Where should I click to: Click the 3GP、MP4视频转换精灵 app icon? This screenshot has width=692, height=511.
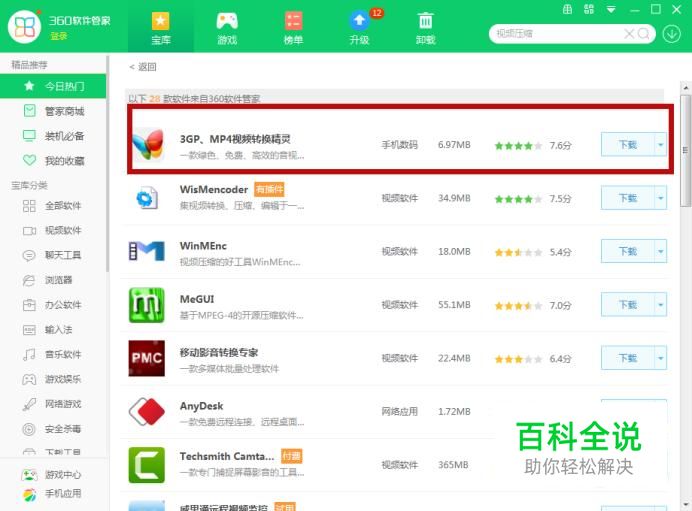coord(147,145)
